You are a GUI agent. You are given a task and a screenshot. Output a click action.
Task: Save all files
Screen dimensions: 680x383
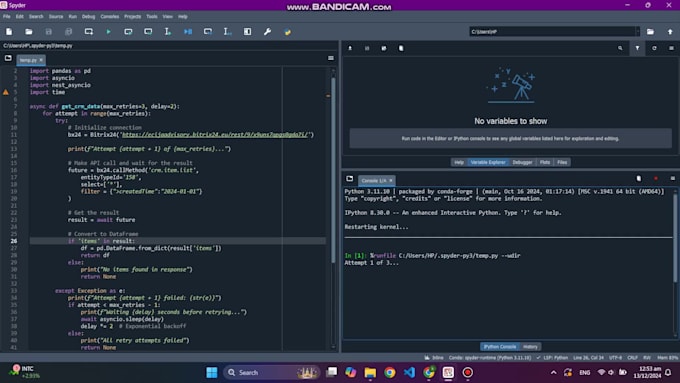click(x=69, y=32)
